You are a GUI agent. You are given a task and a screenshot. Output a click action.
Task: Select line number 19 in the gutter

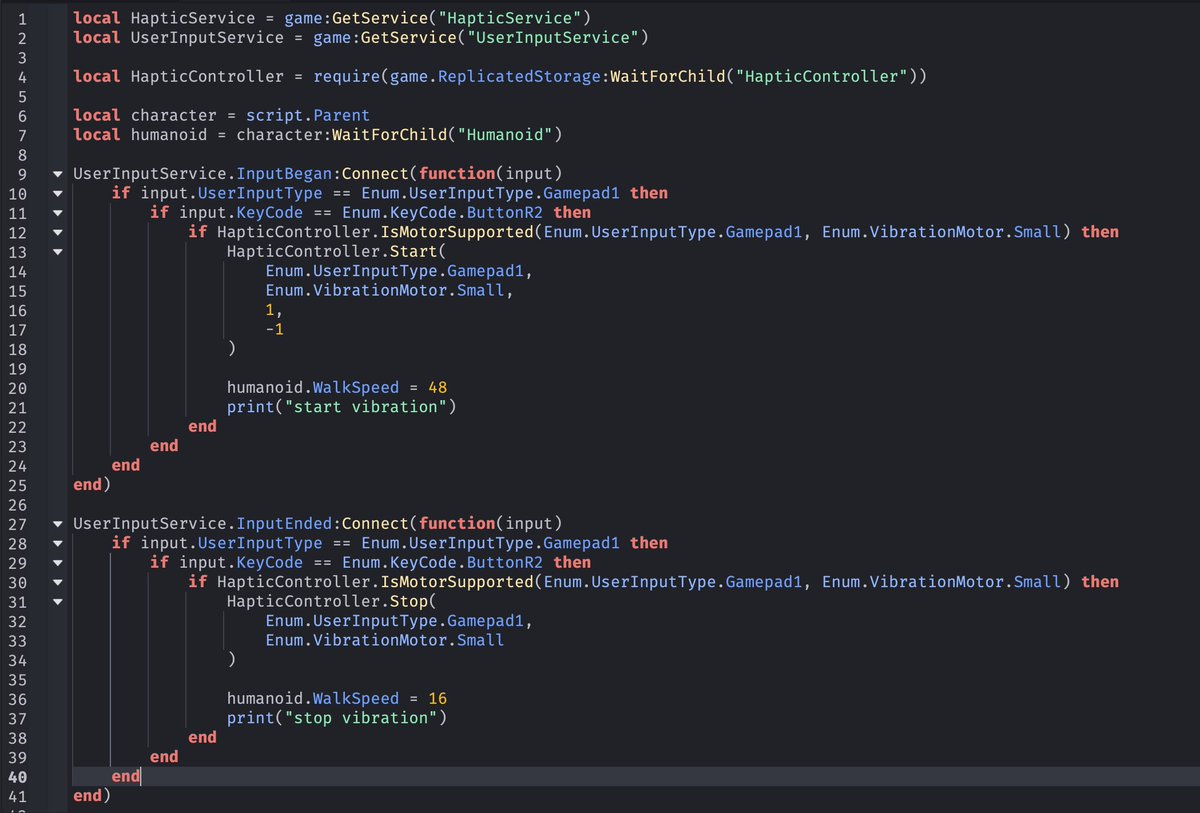point(20,368)
